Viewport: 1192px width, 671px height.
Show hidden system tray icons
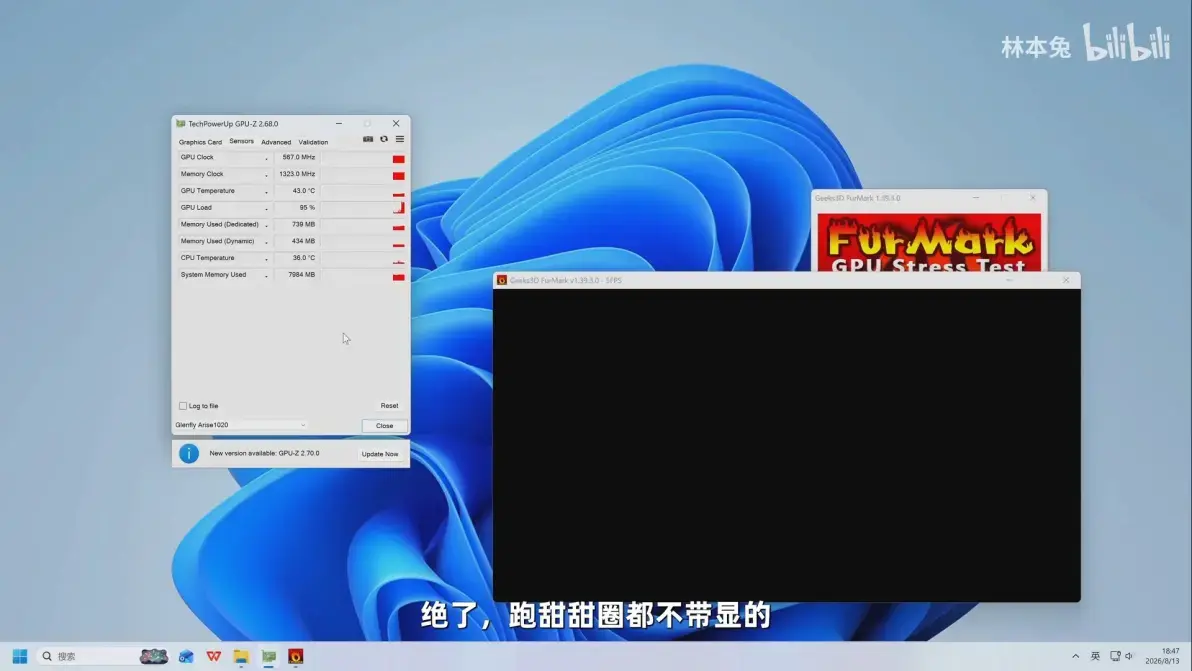coord(1075,656)
